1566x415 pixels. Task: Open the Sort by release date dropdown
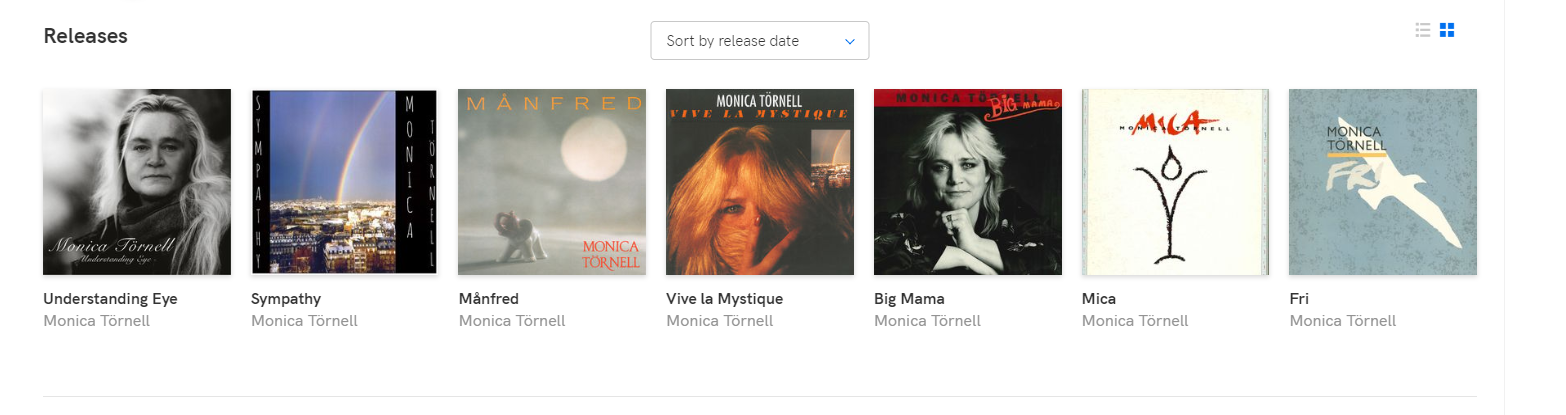pos(759,41)
